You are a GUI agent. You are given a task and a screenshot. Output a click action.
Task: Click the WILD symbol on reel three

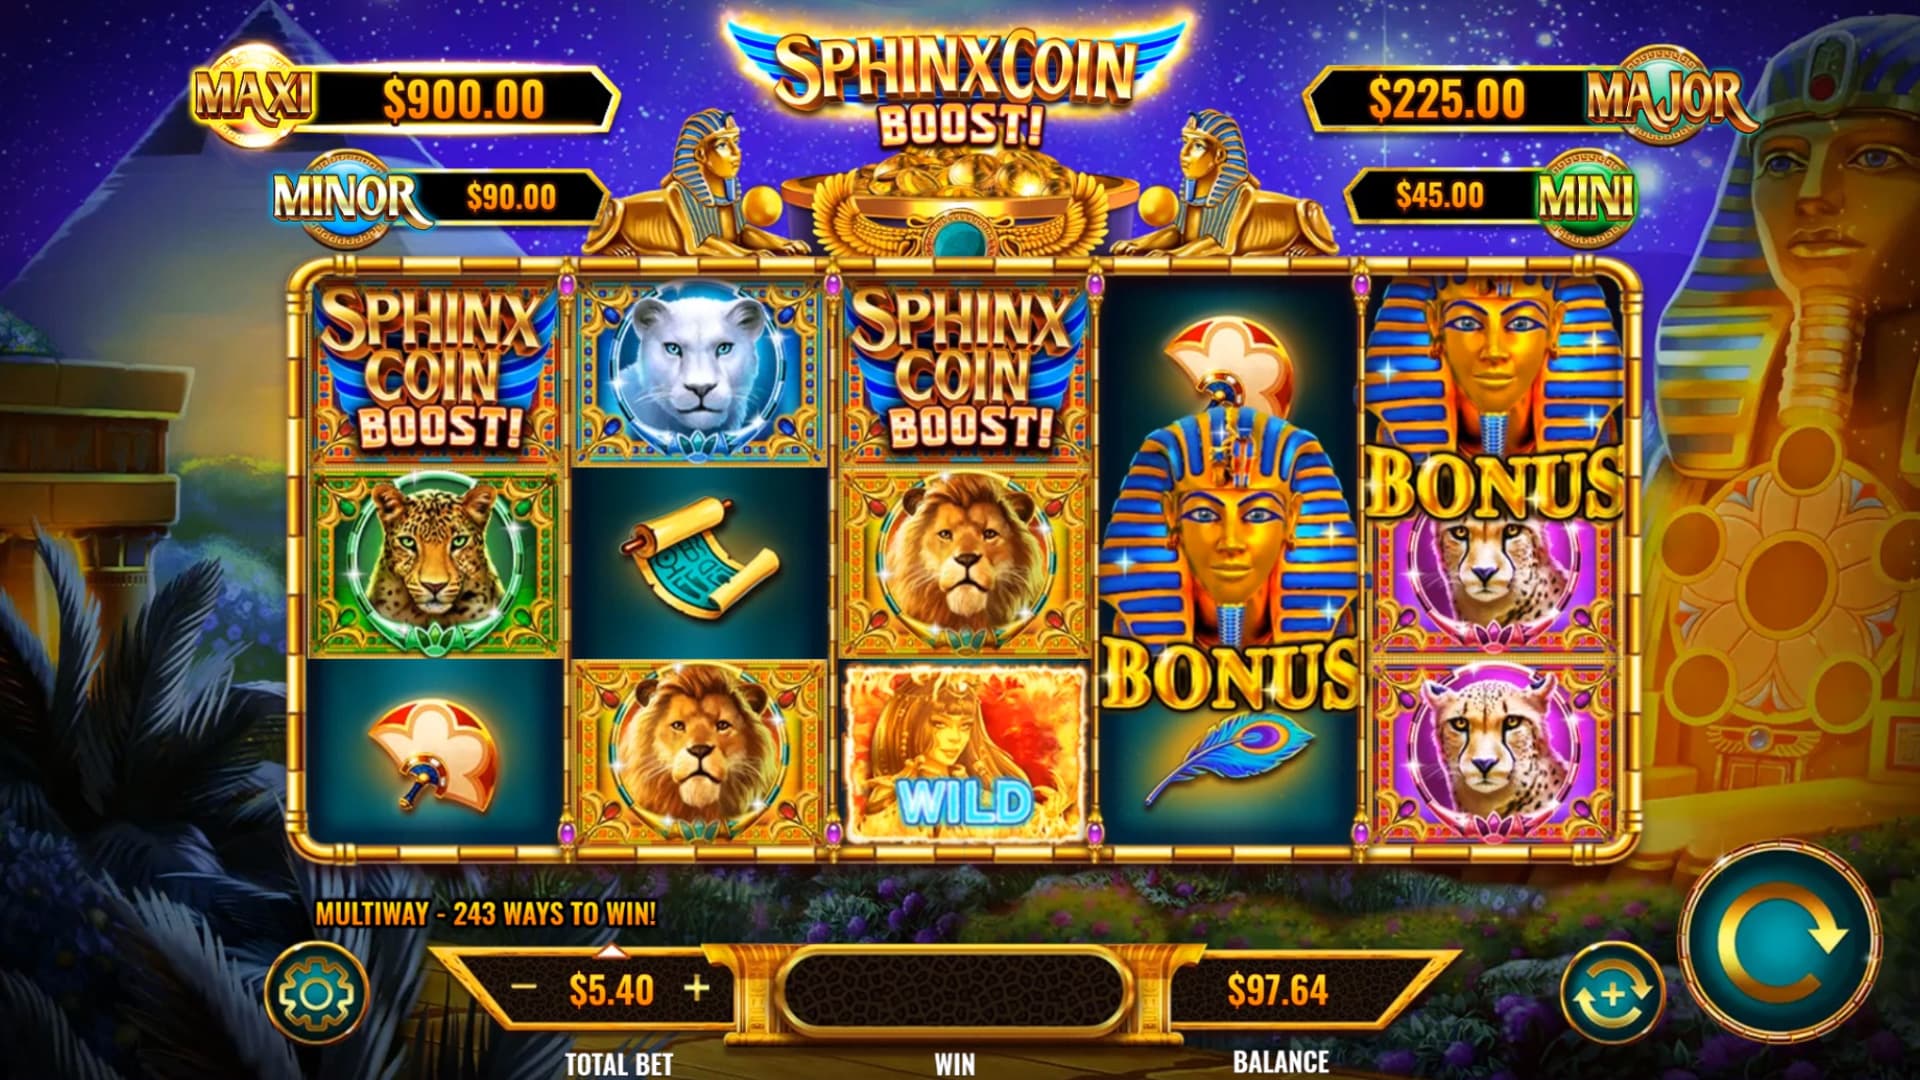coord(965,752)
